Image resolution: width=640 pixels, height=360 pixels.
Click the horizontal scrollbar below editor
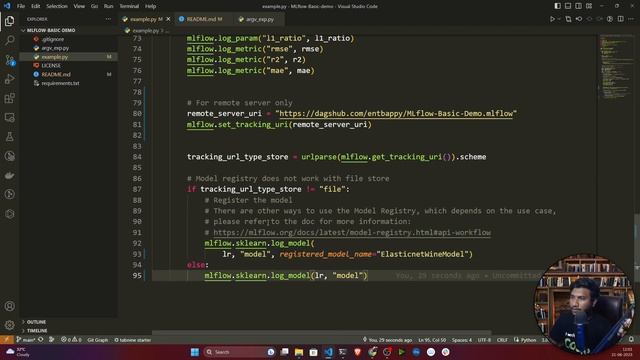coord(321,333)
